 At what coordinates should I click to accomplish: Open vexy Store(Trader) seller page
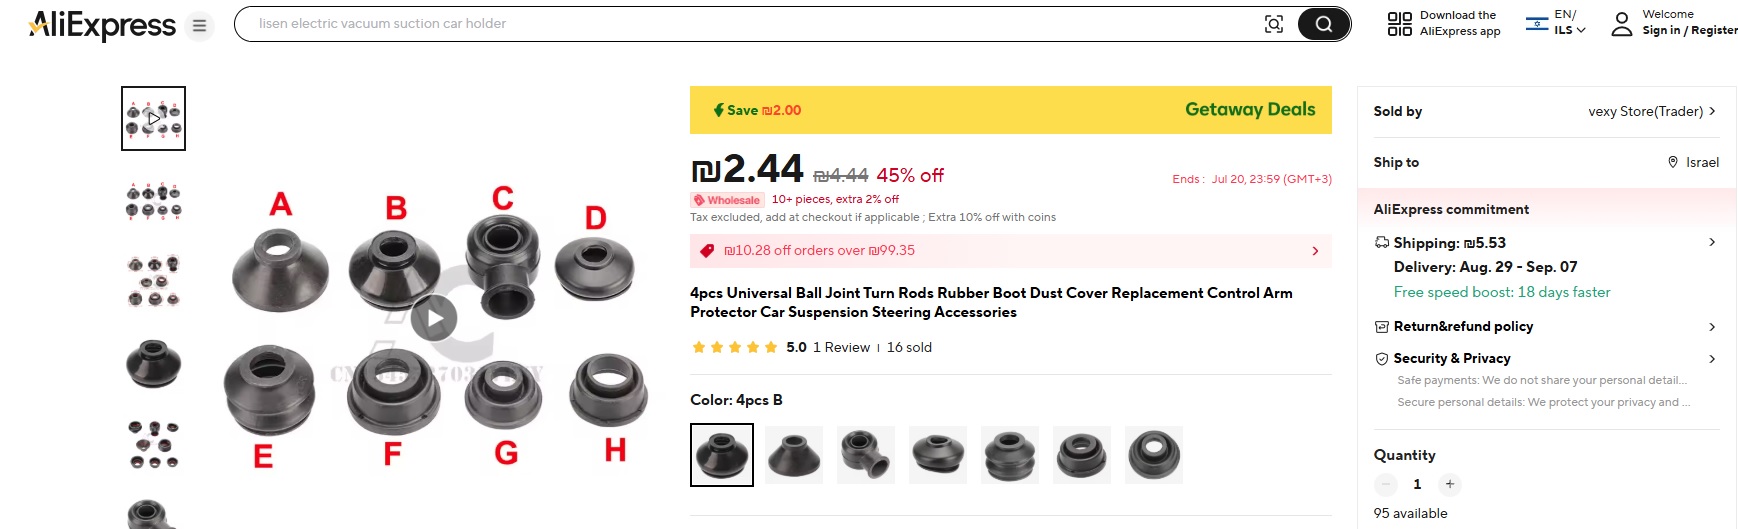coord(1651,111)
